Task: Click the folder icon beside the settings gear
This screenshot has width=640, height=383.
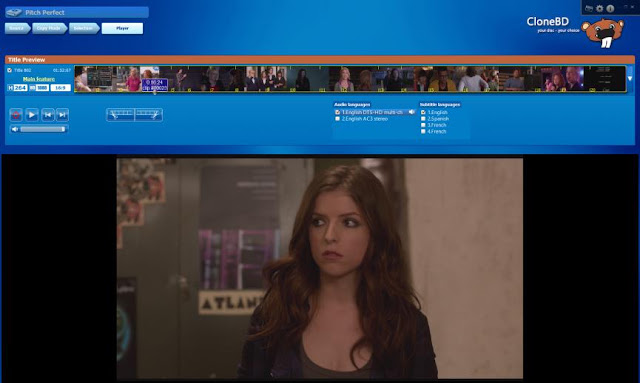Action: click(589, 9)
